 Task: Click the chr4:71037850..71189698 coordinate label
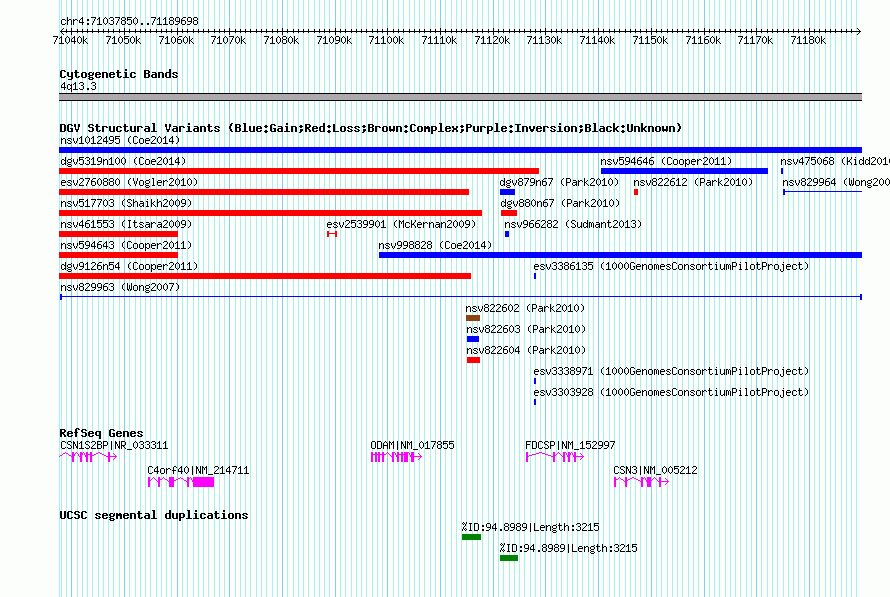click(129, 21)
